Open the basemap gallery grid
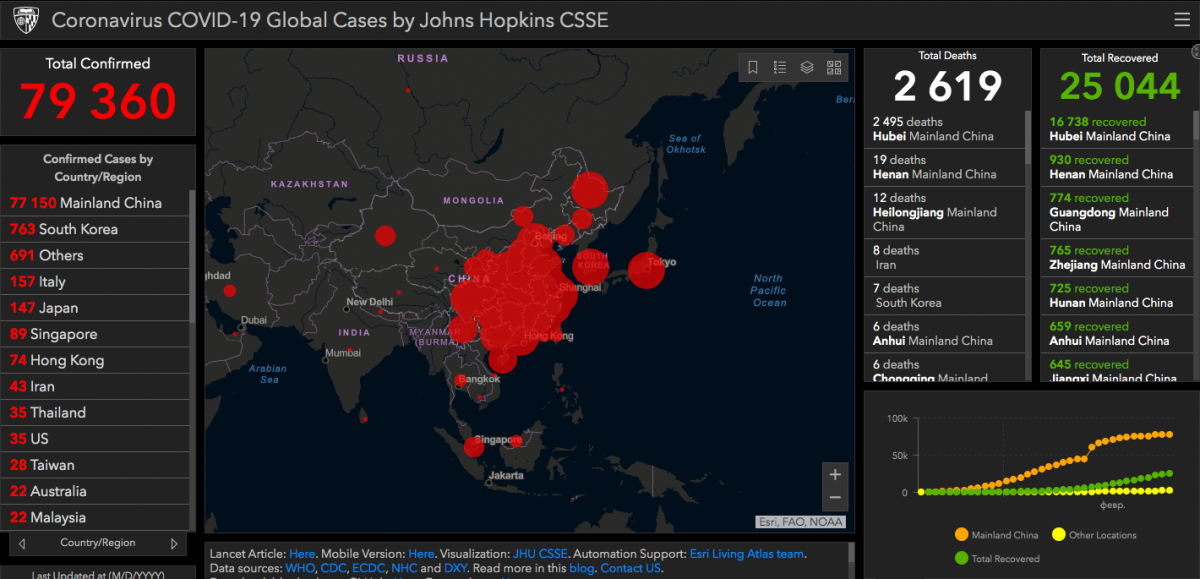Image resolution: width=1200 pixels, height=579 pixels. [834, 67]
